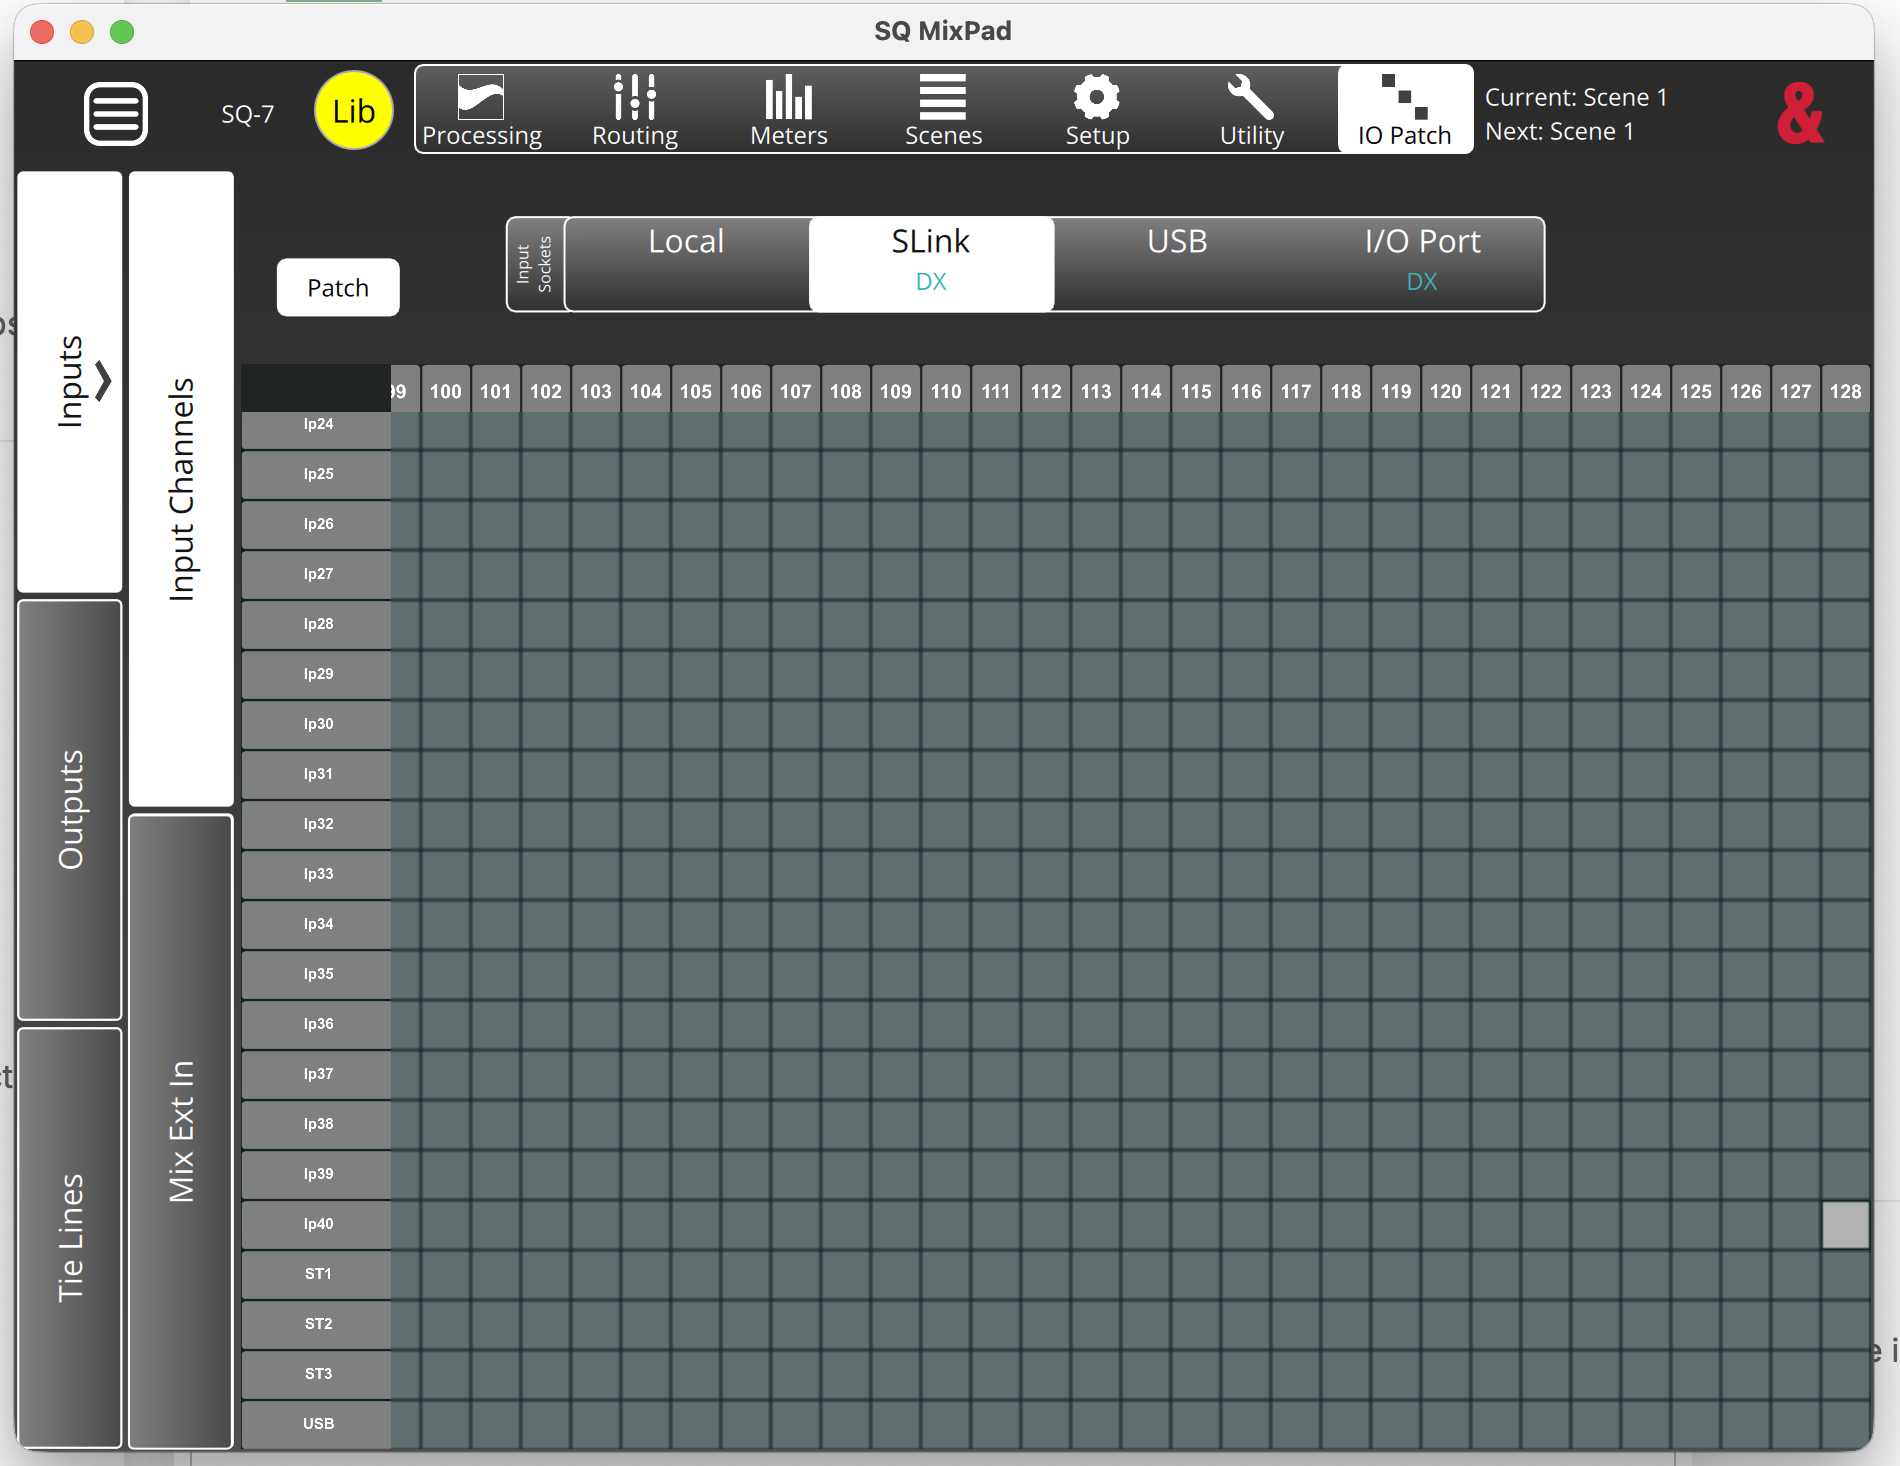Open the hamburger main menu icon
The height and width of the screenshot is (1466, 1900).
pyautogui.click(x=116, y=113)
